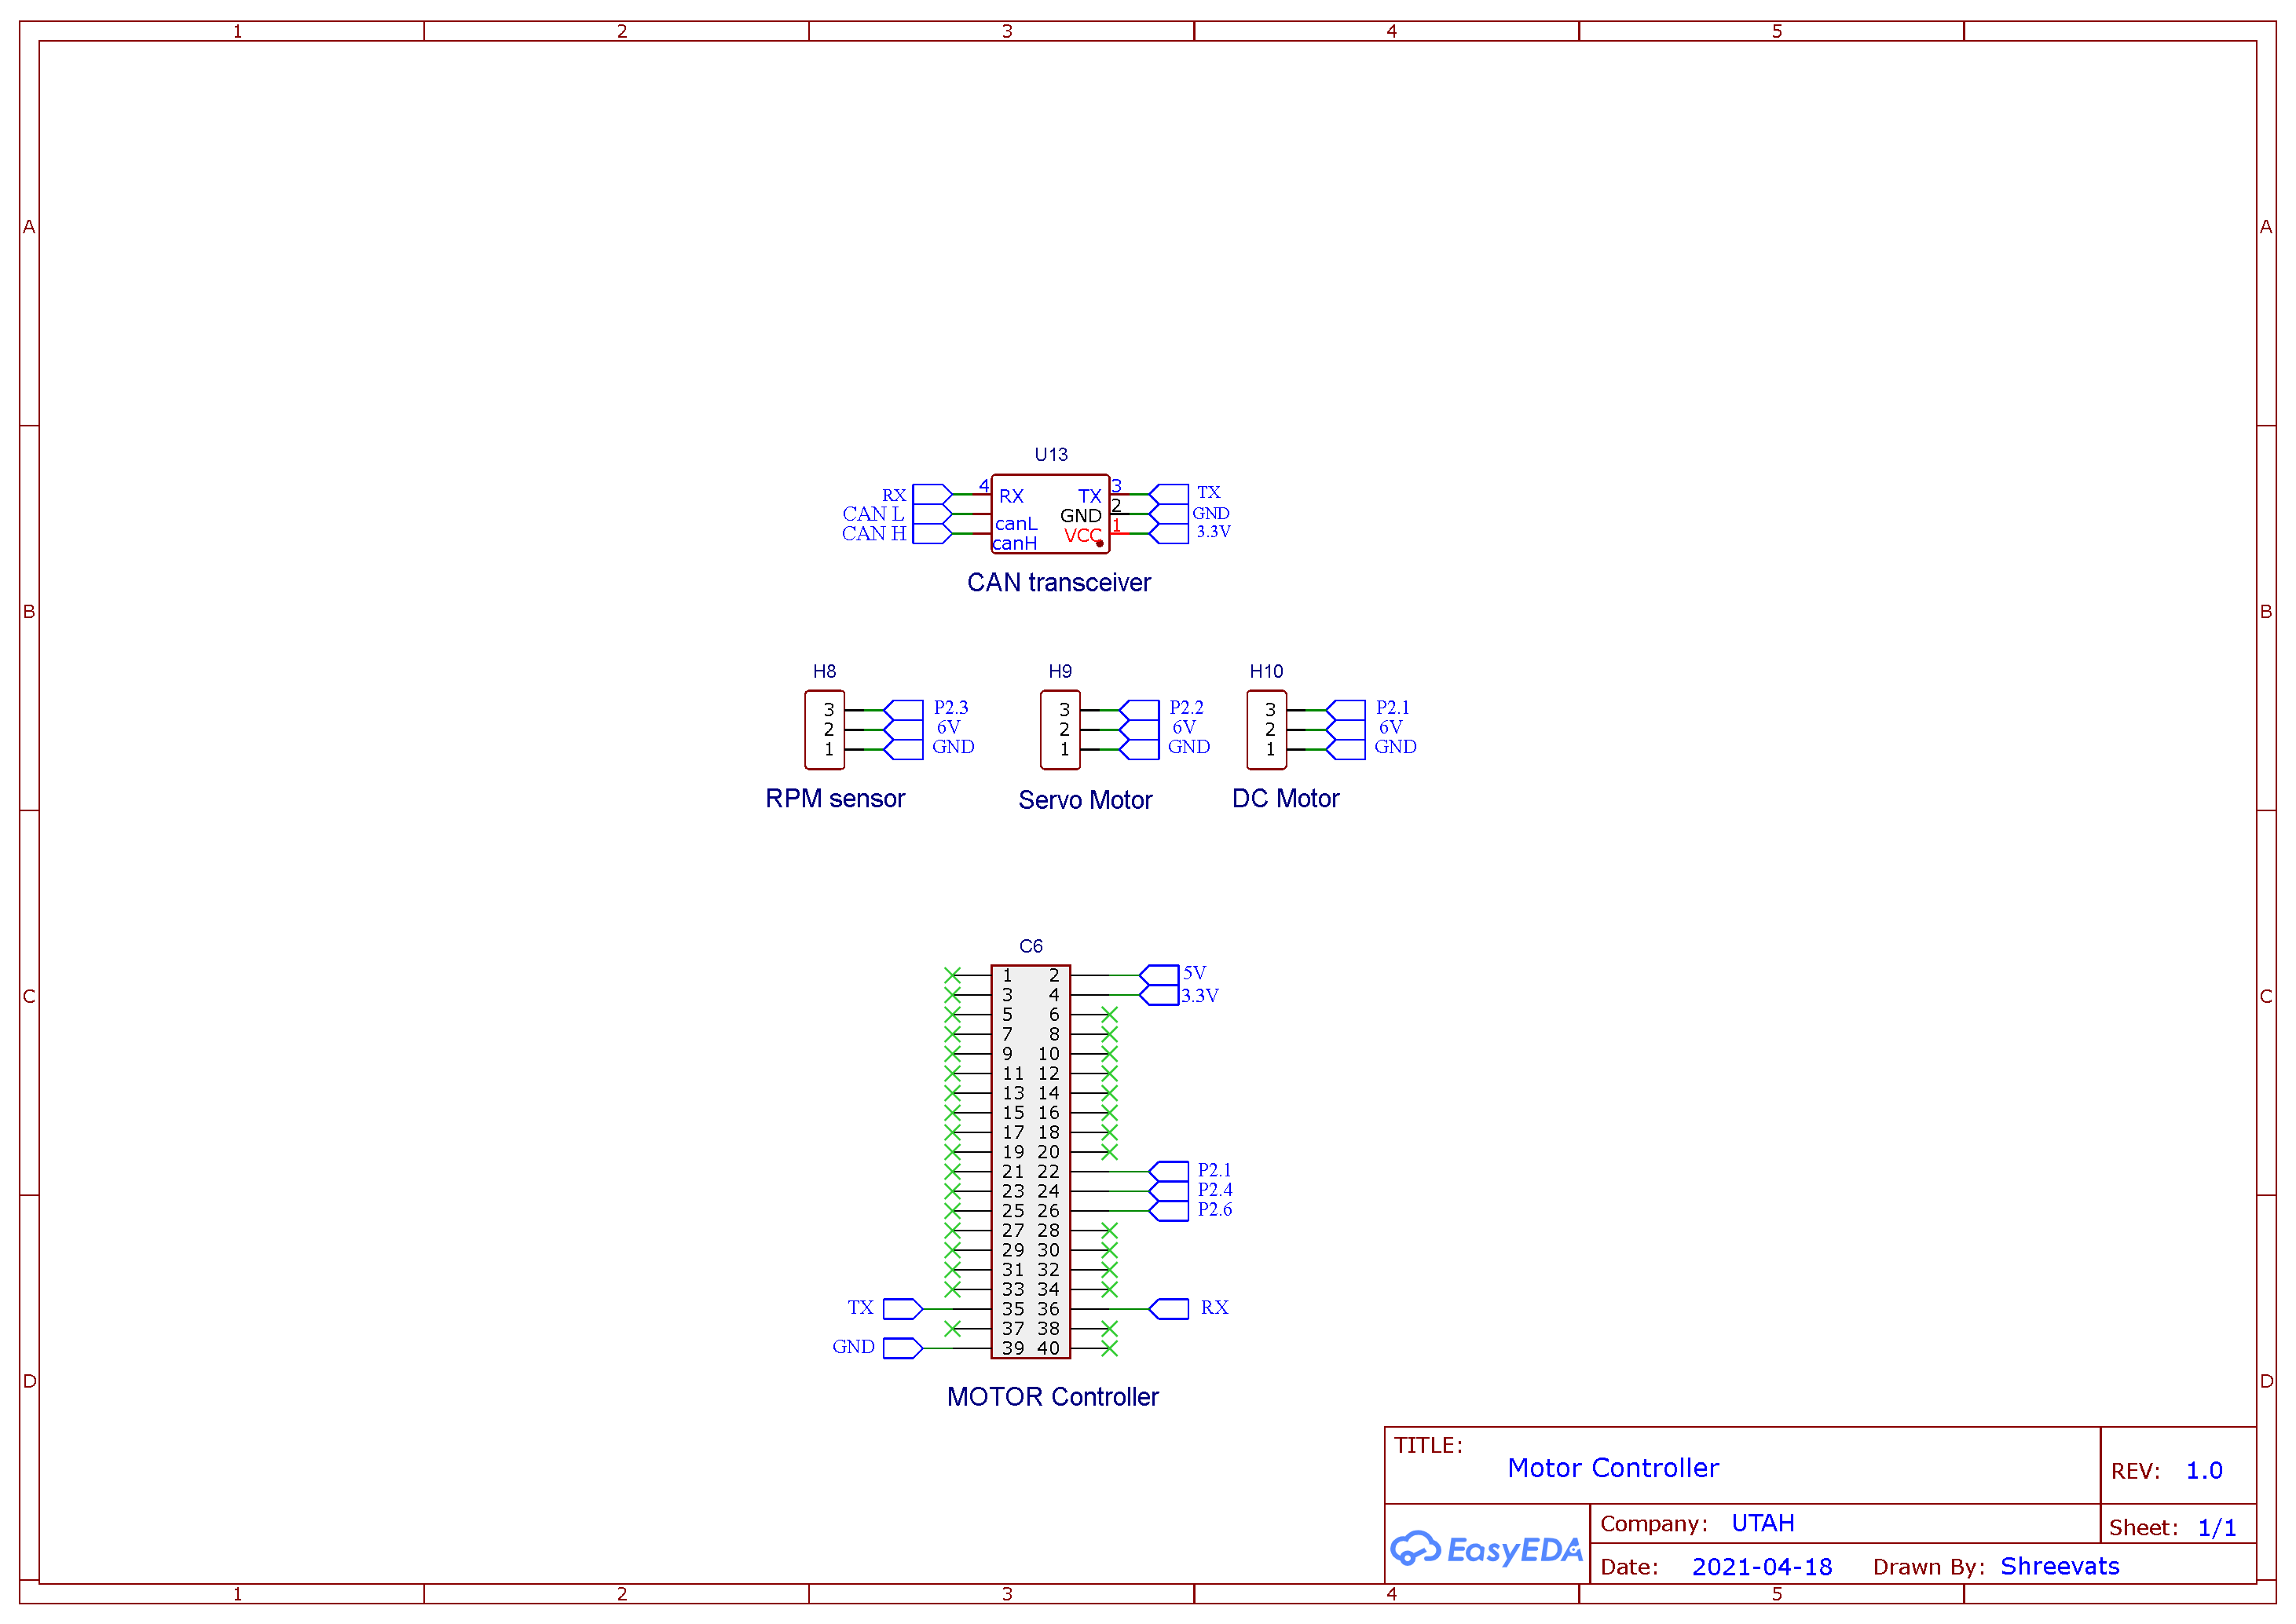
Task: Click the P2.1 net port on header H10
Action: (x=1345, y=710)
